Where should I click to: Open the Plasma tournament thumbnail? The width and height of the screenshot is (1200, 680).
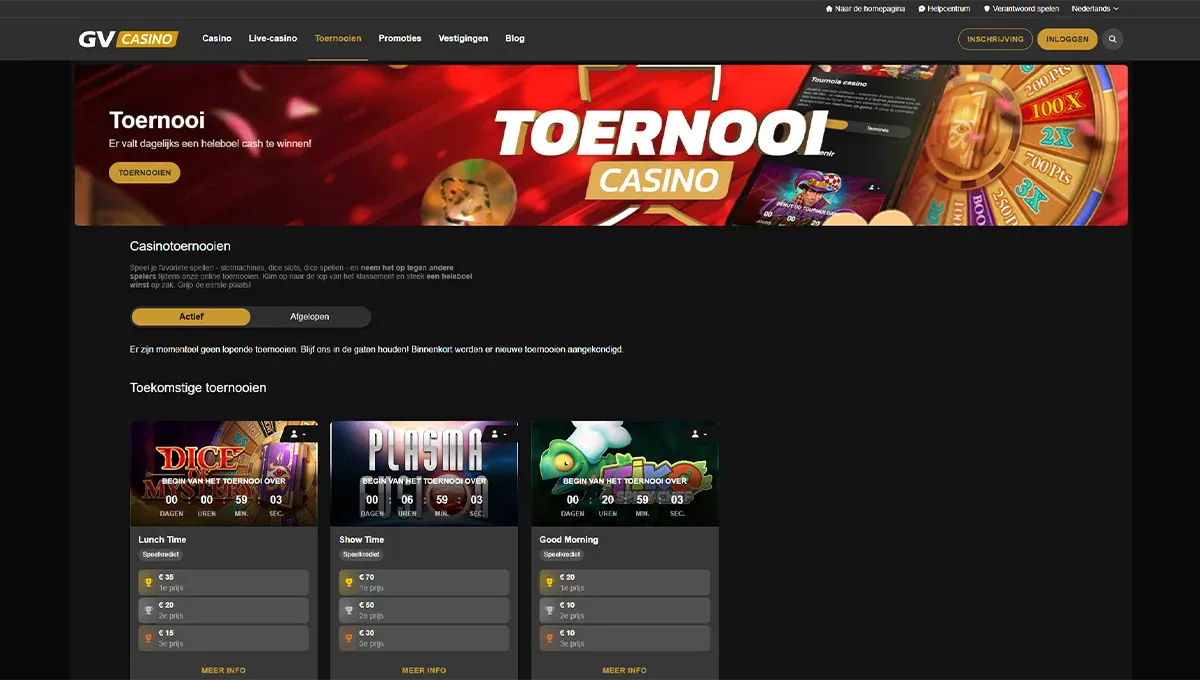[424, 474]
